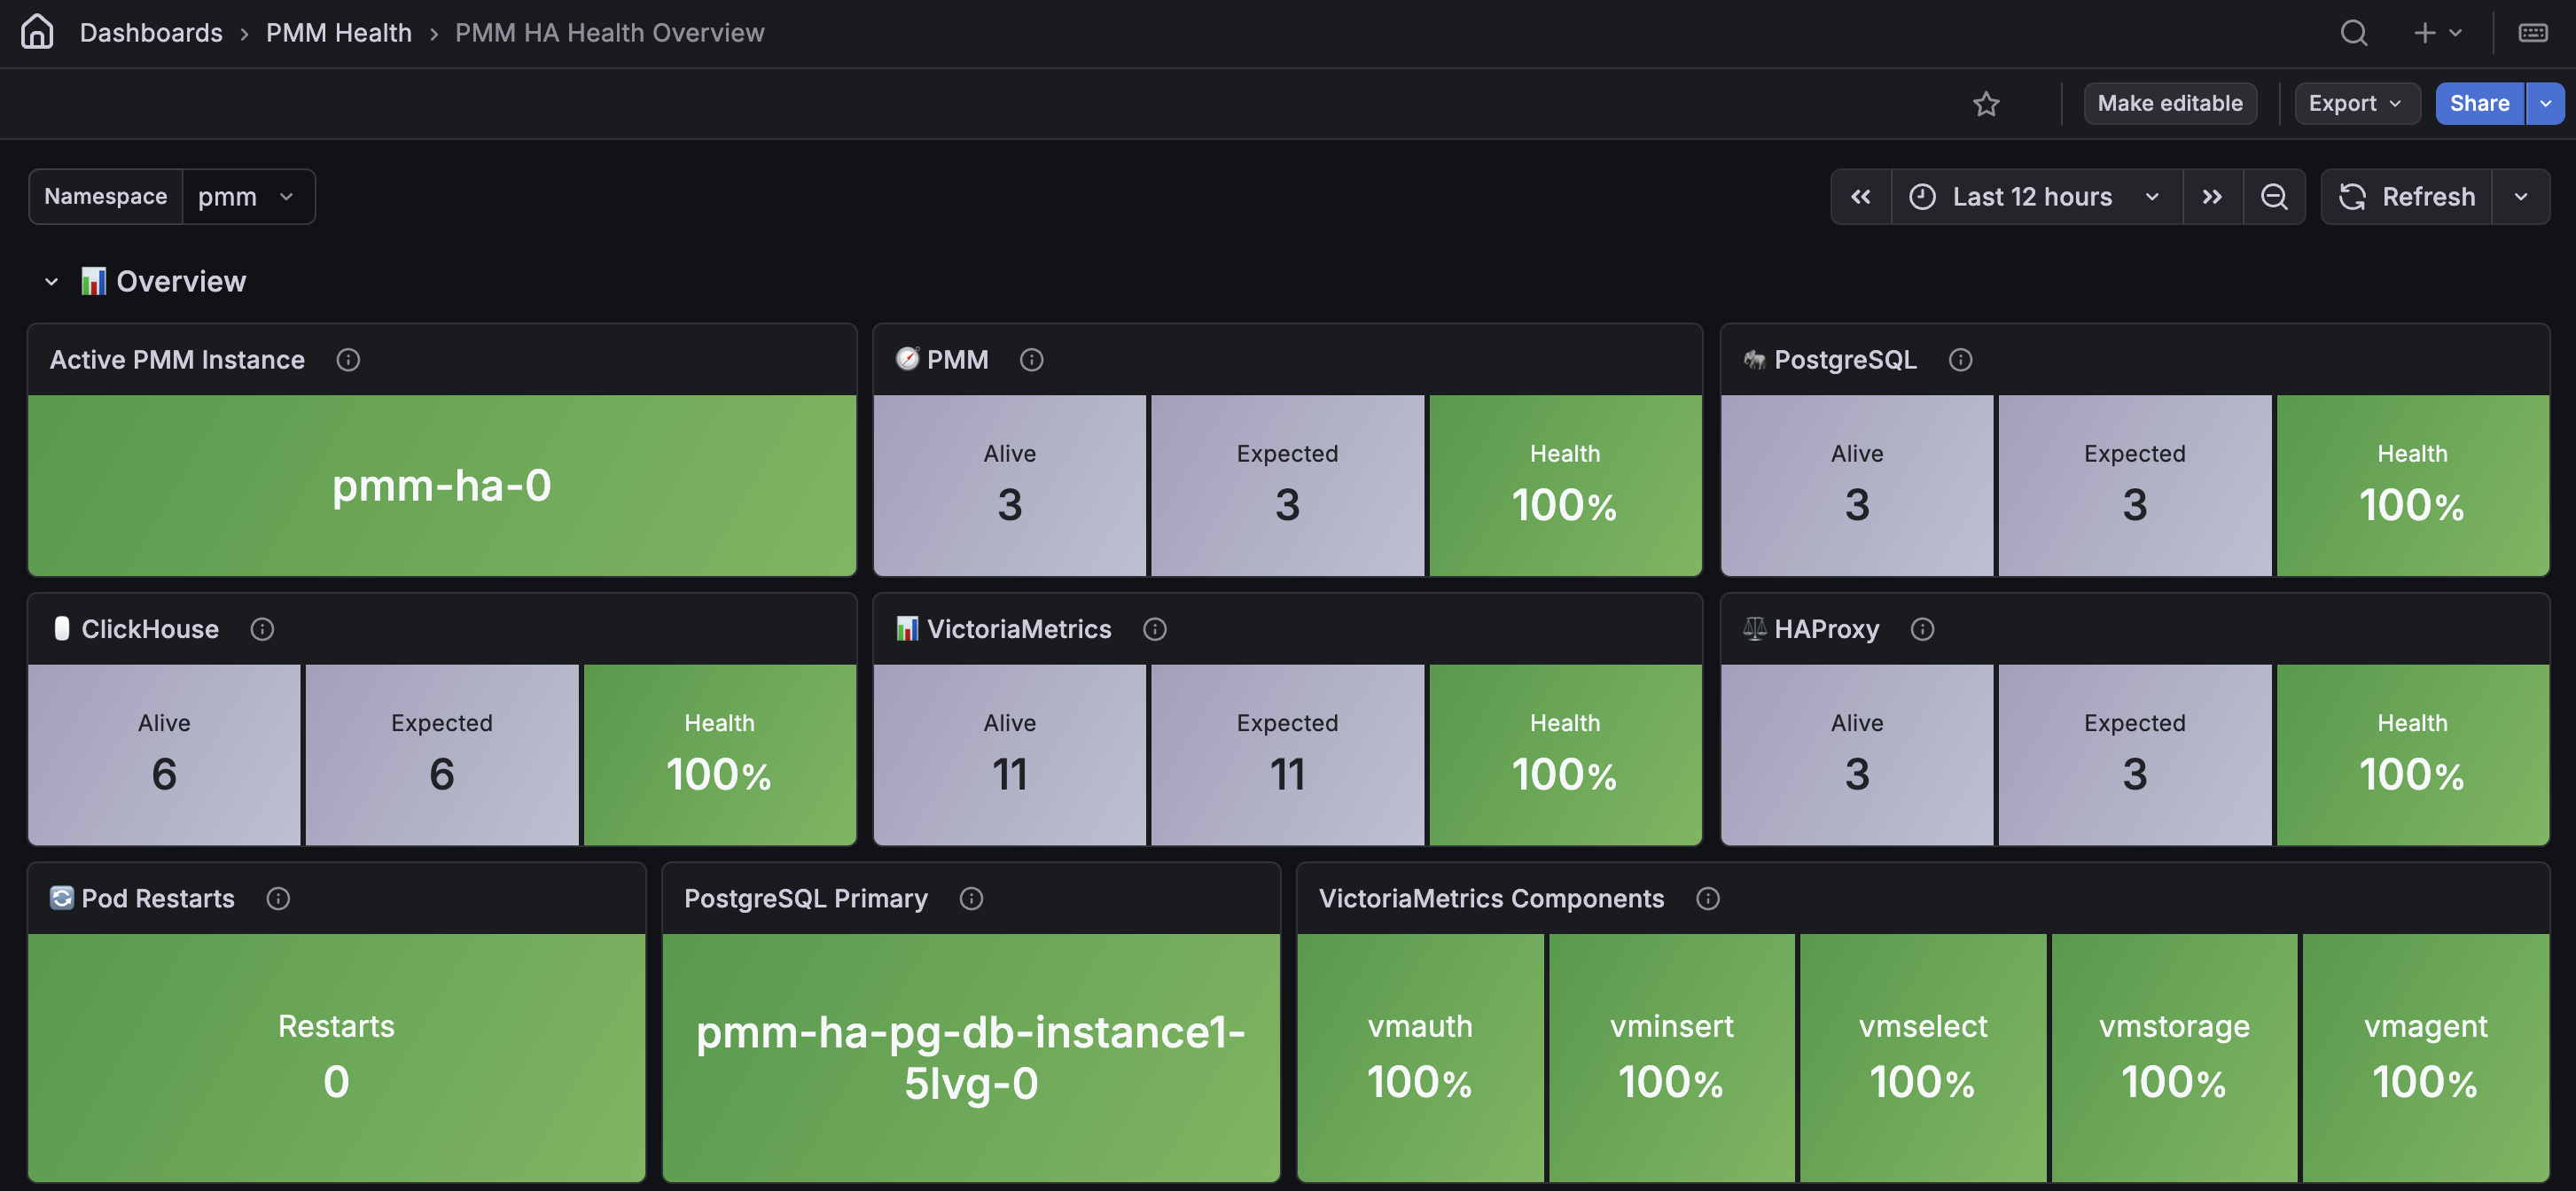Screen dimensions: 2576x1191
Task: Click the ClickHouse Expected 6 stat
Action: (x=442, y=755)
